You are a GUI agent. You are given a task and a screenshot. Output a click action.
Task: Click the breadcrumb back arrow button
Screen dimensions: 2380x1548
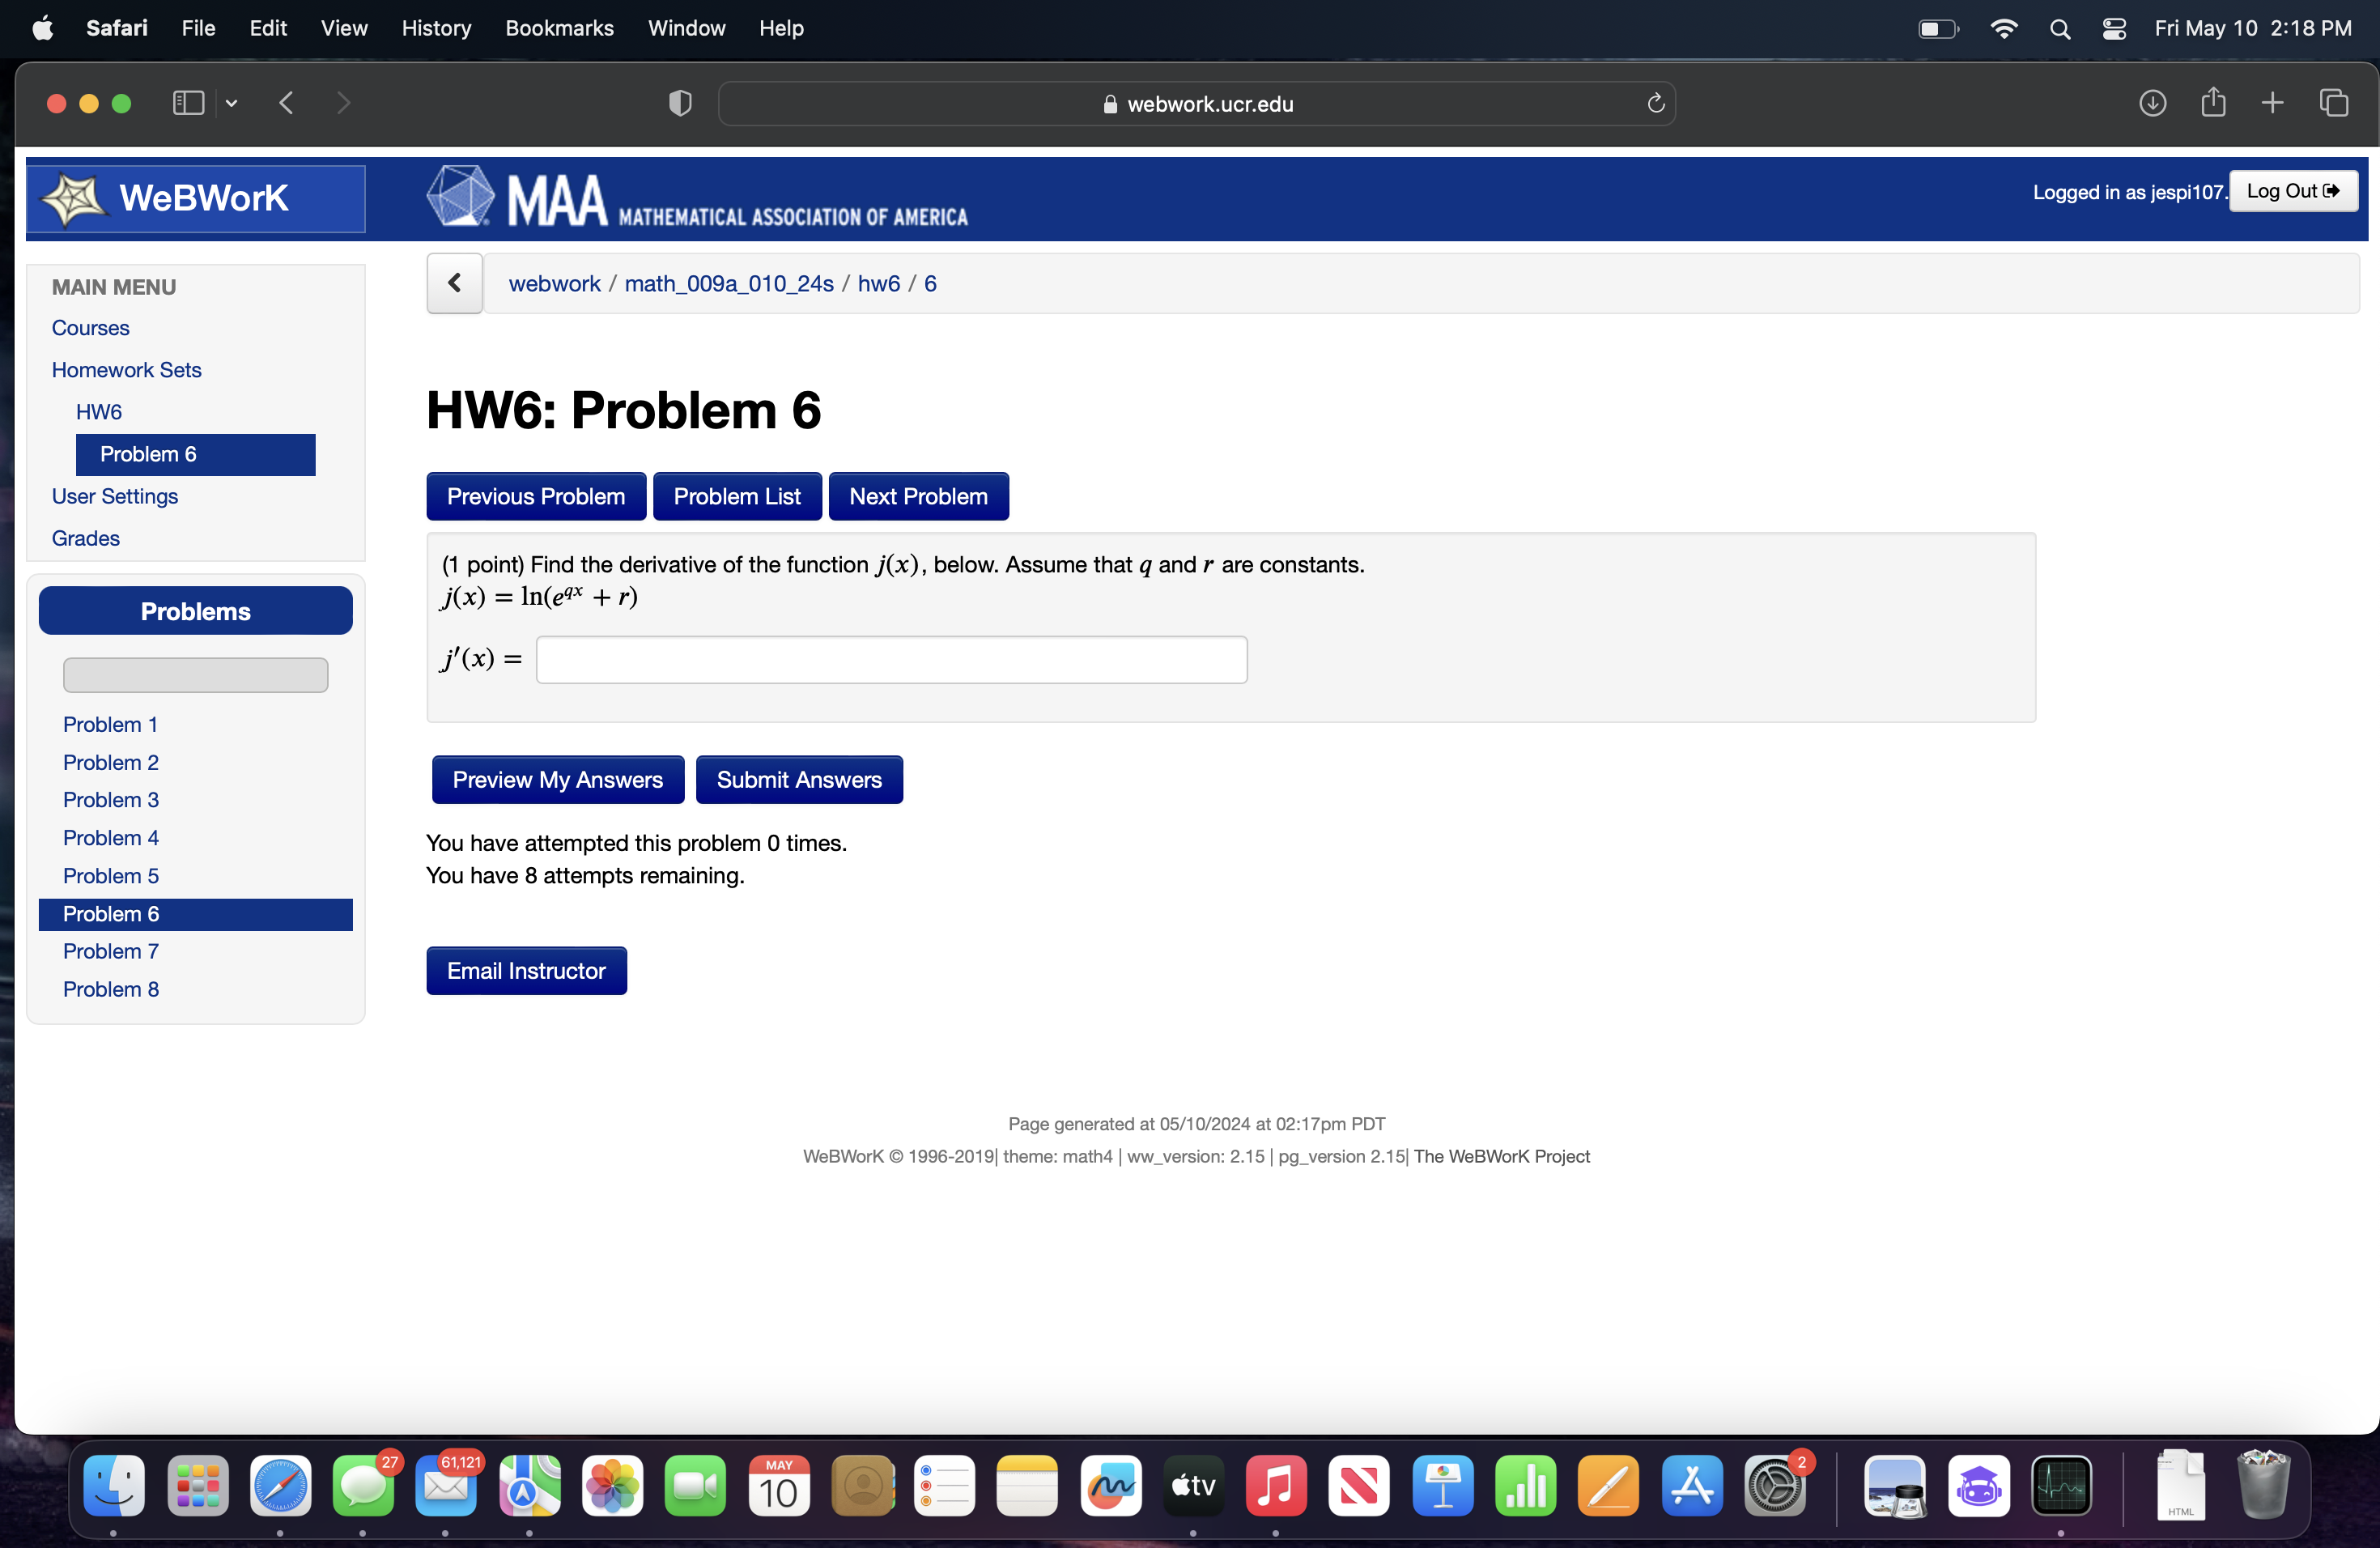coord(455,283)
